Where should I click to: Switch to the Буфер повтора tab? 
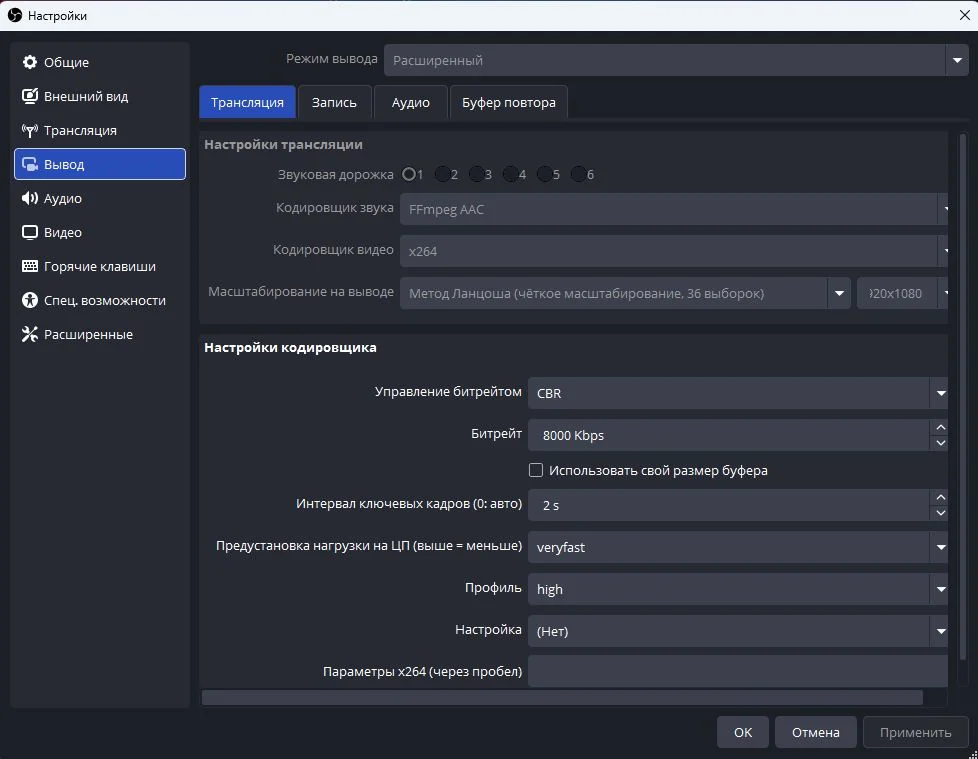pos(508,102)
